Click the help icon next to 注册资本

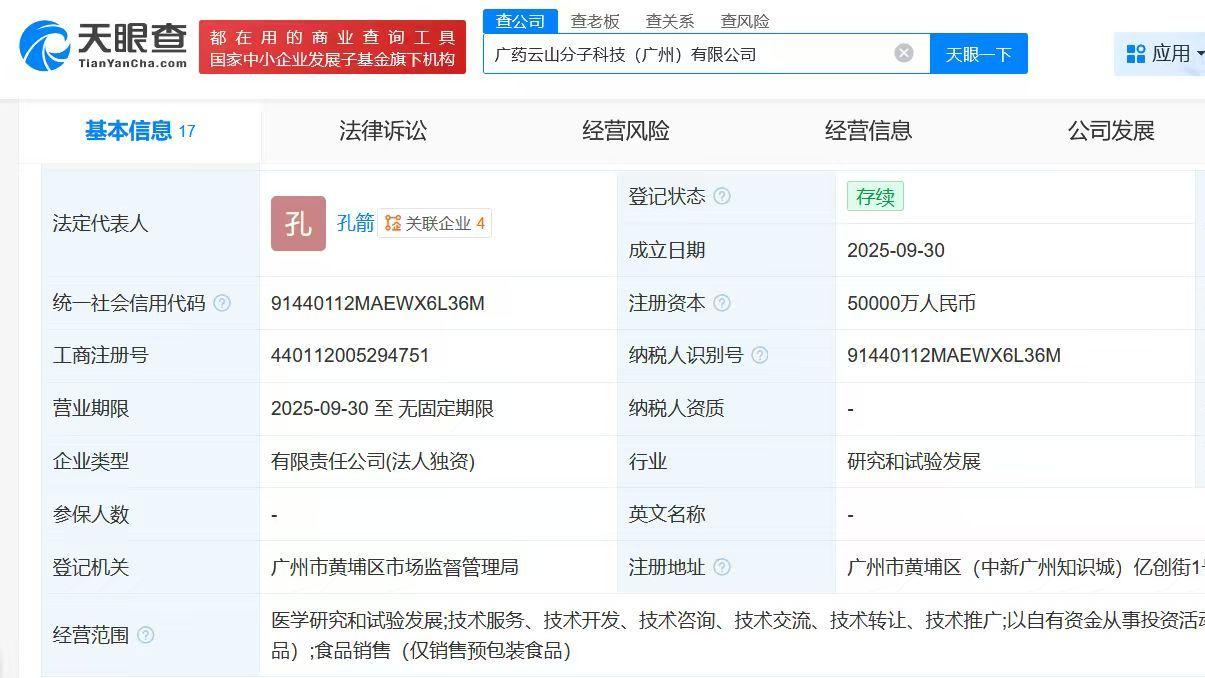722,303
